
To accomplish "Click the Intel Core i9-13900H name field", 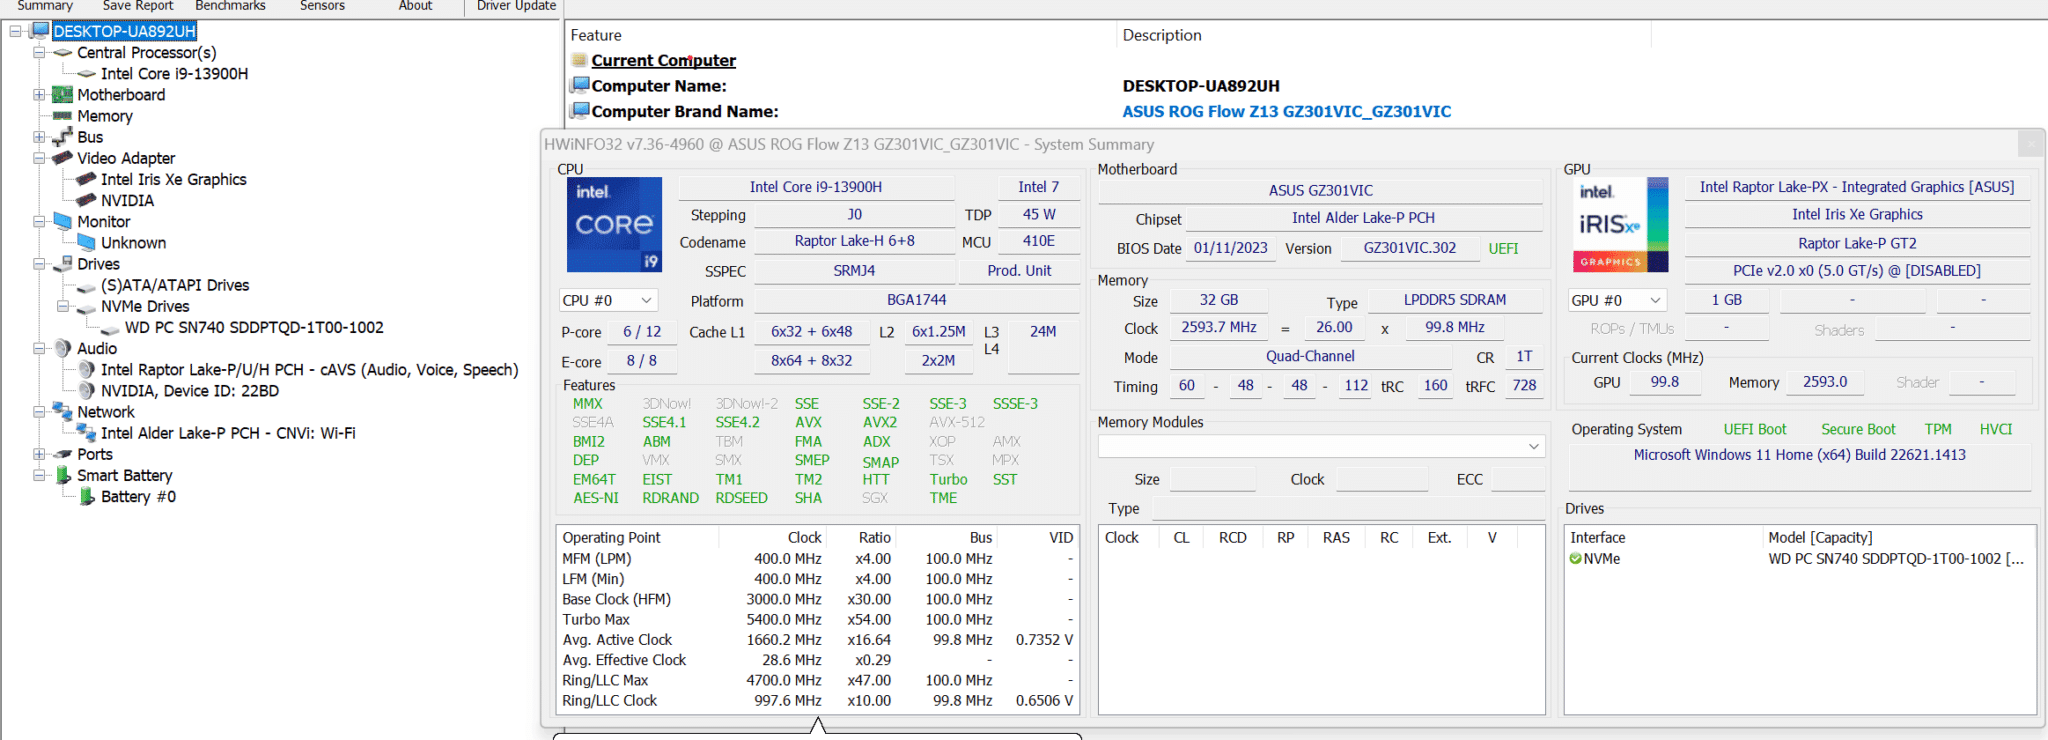I will pos(816,187).
